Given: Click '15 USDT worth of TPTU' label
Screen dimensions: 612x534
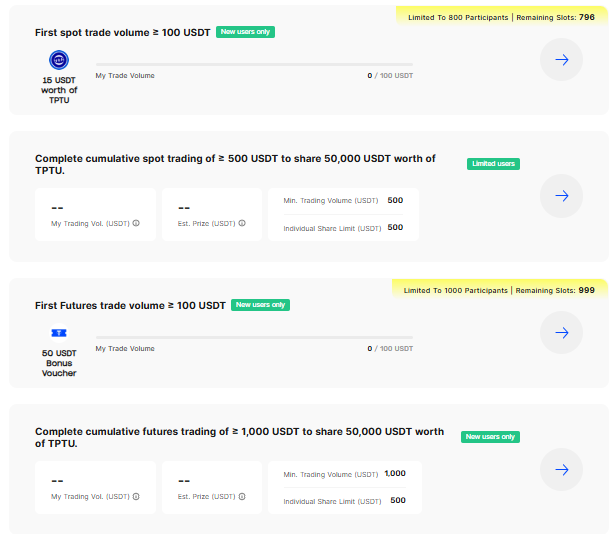Looking at the screenshot, I should (59, 90).
